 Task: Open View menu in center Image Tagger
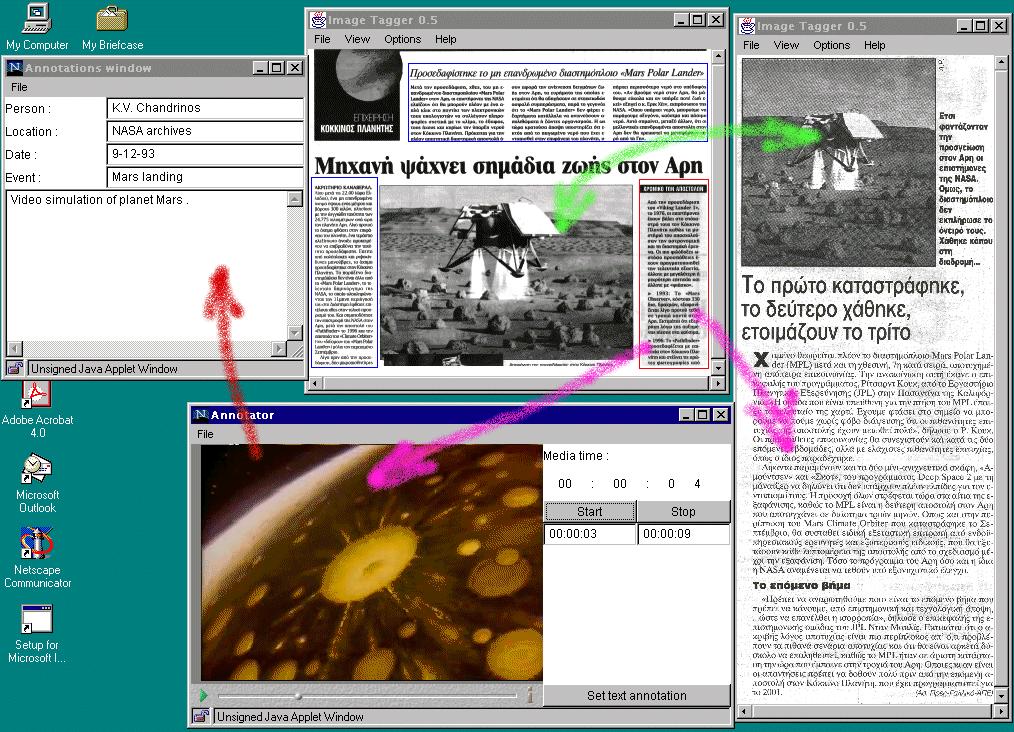[x=357, y=39]
